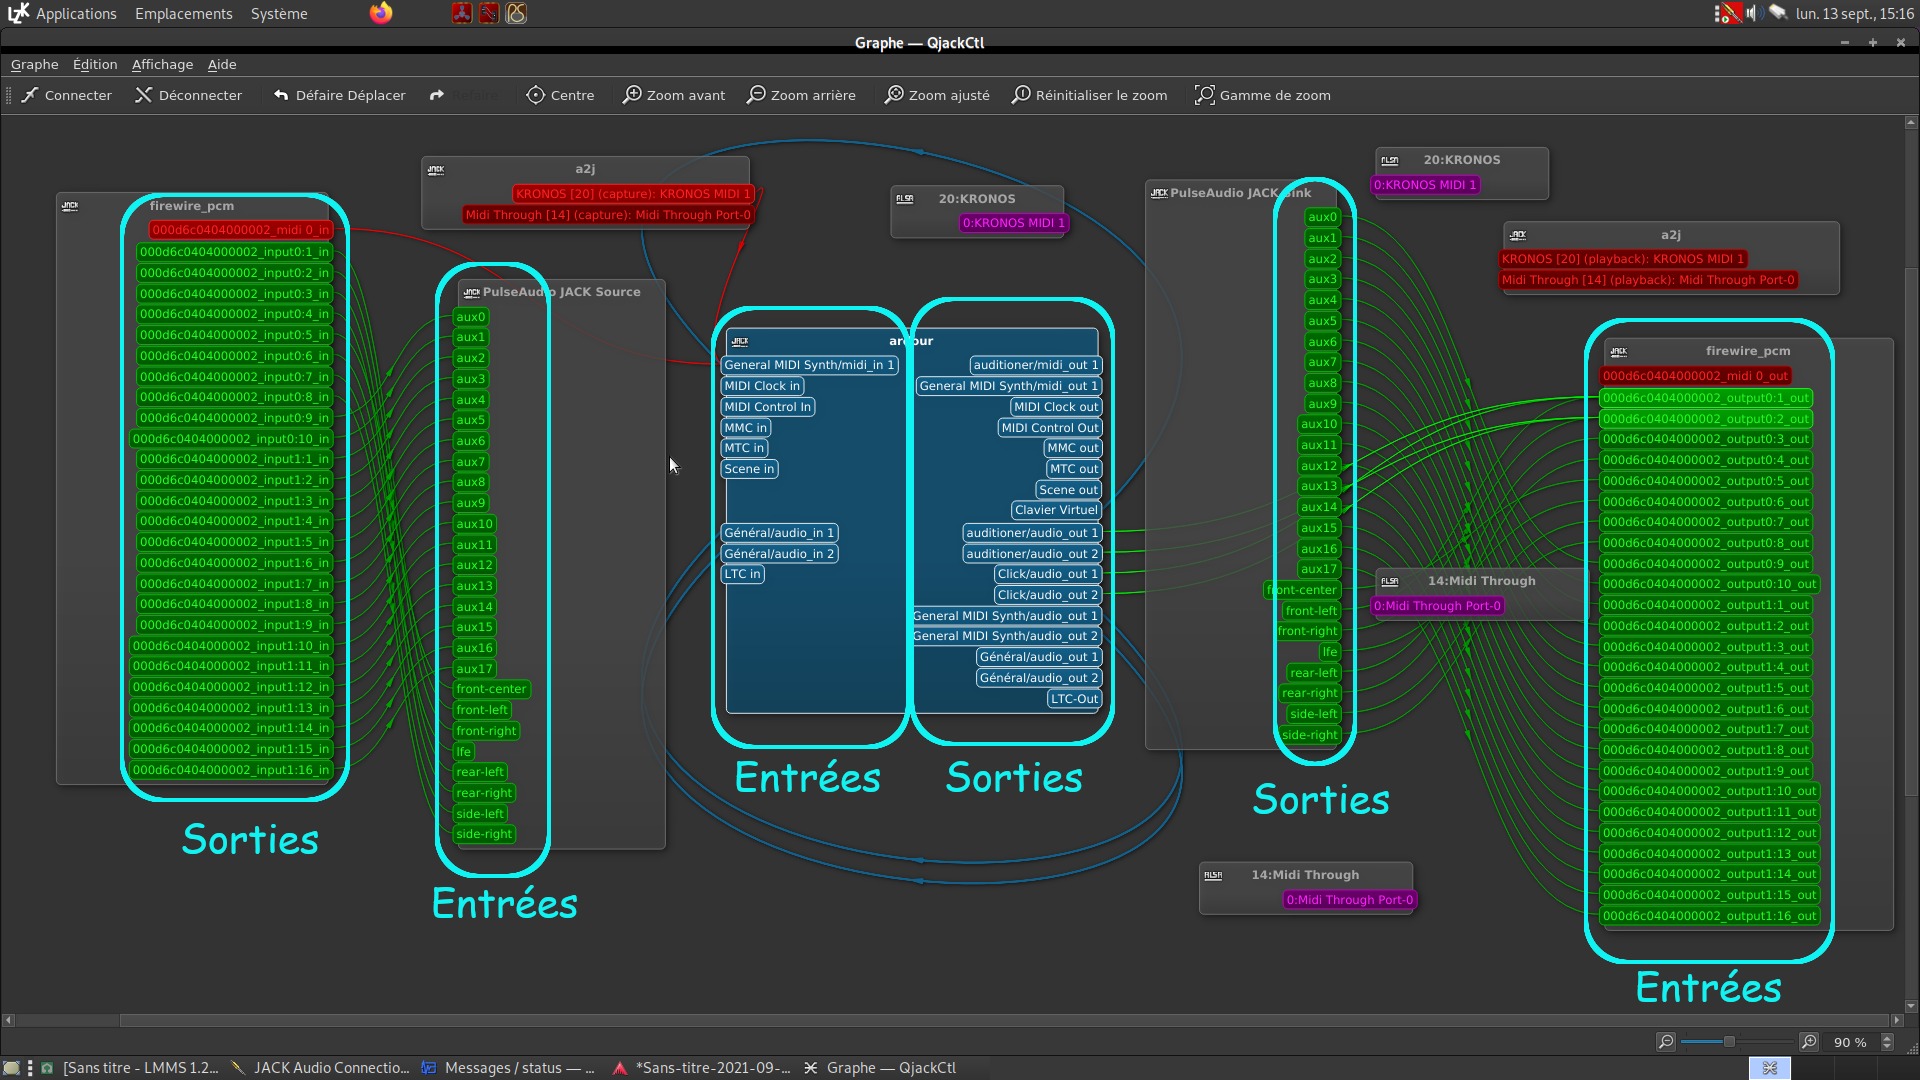Activate the Gamme de zoom tool
Viewport: 1920px width, 1080px height.
coord(1263,95)
